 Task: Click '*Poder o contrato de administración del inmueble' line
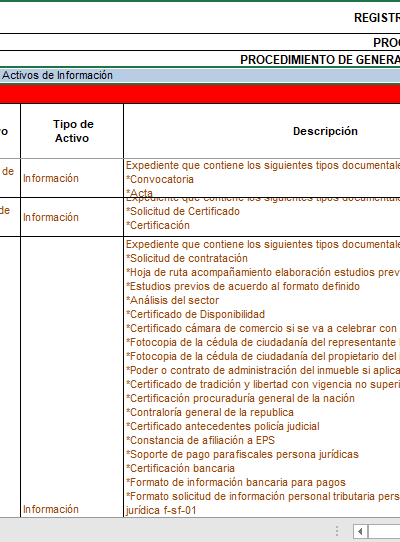tap(263, 370)
